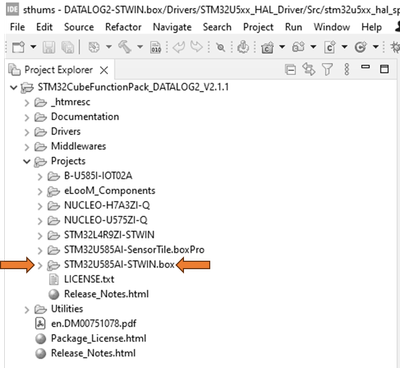Select Release_Notes.html under Projects folder
The image size is (400, 368).
[x=106, y=294]
